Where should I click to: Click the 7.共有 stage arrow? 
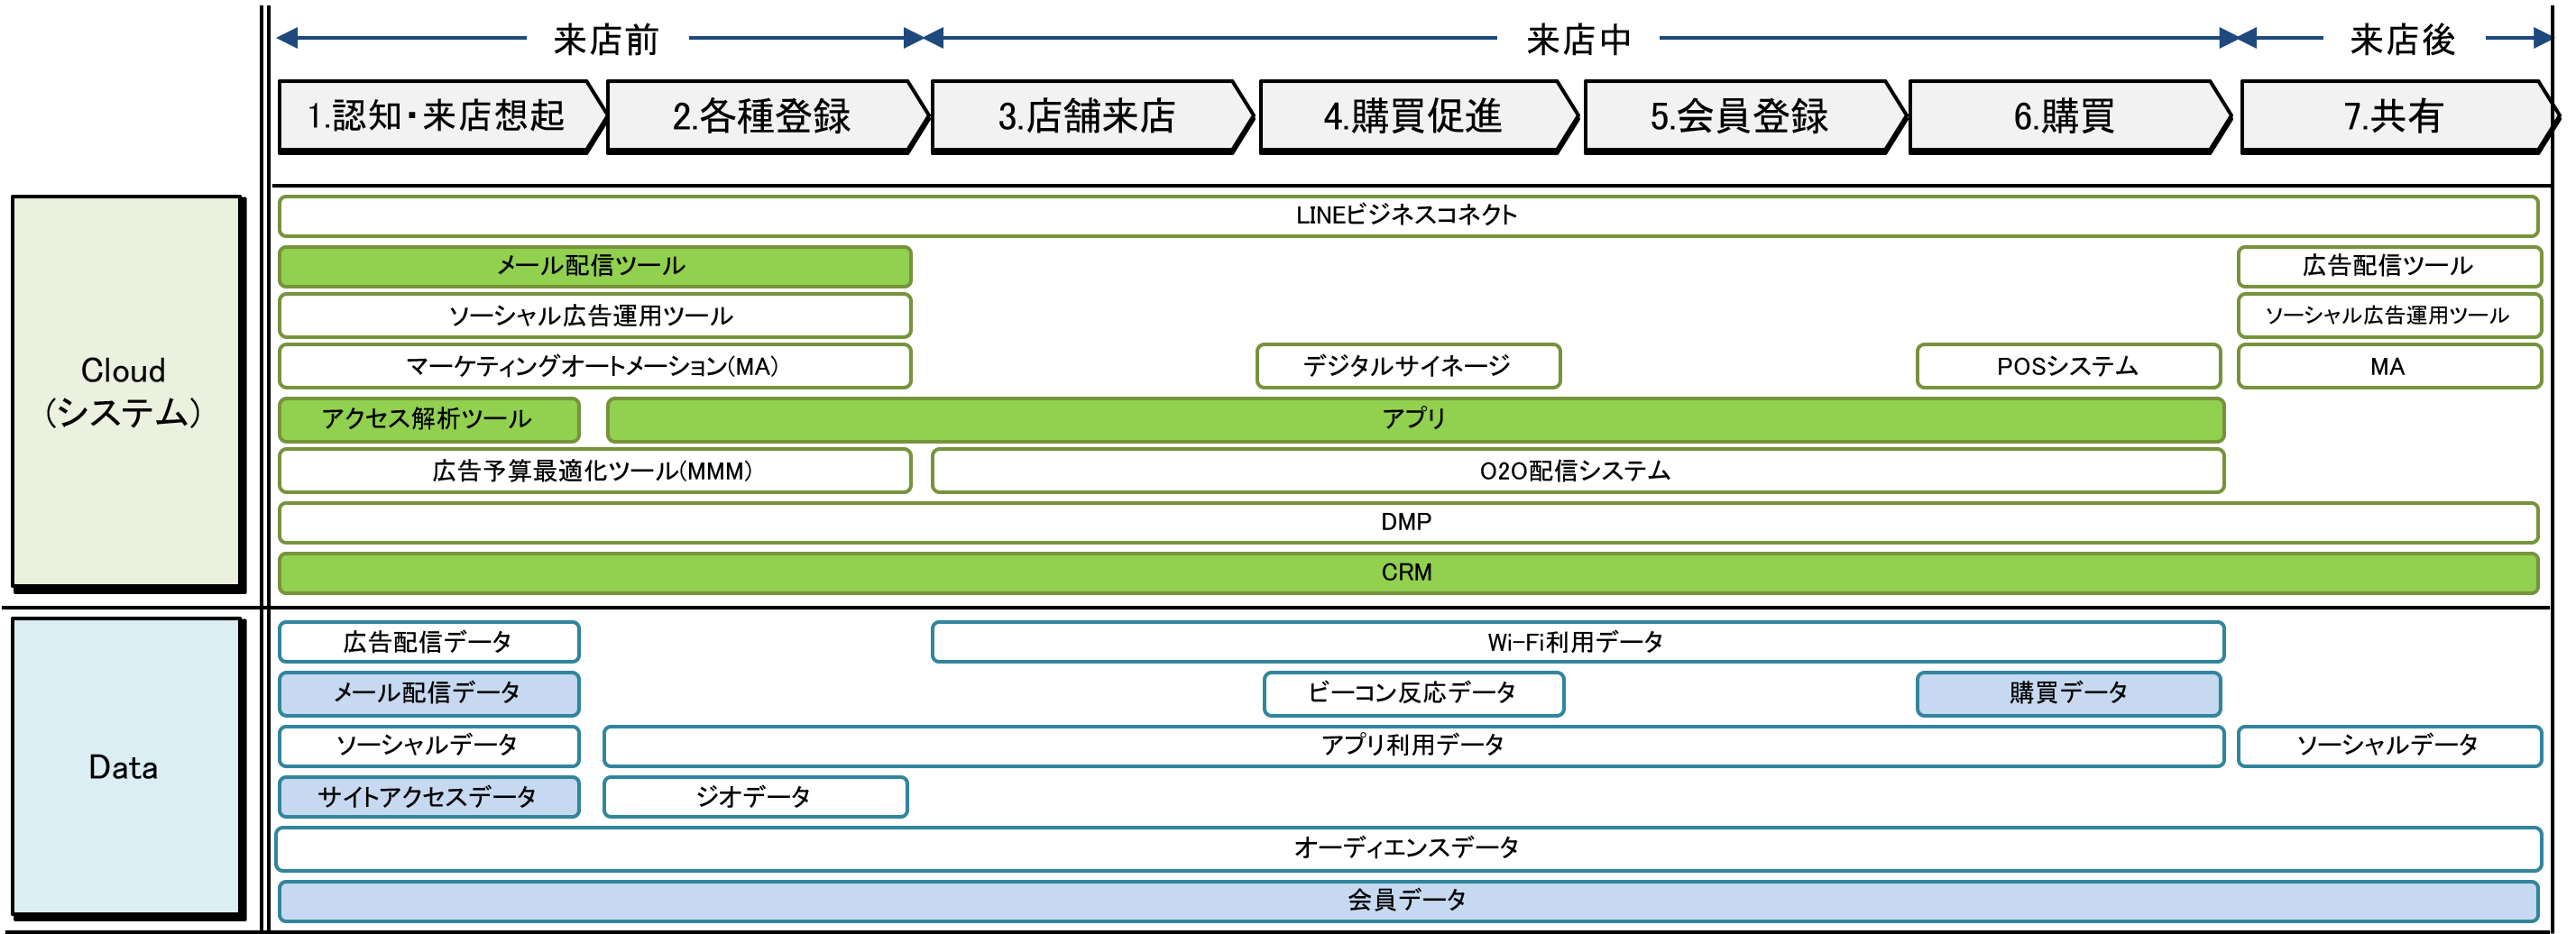pos(2392,116)
